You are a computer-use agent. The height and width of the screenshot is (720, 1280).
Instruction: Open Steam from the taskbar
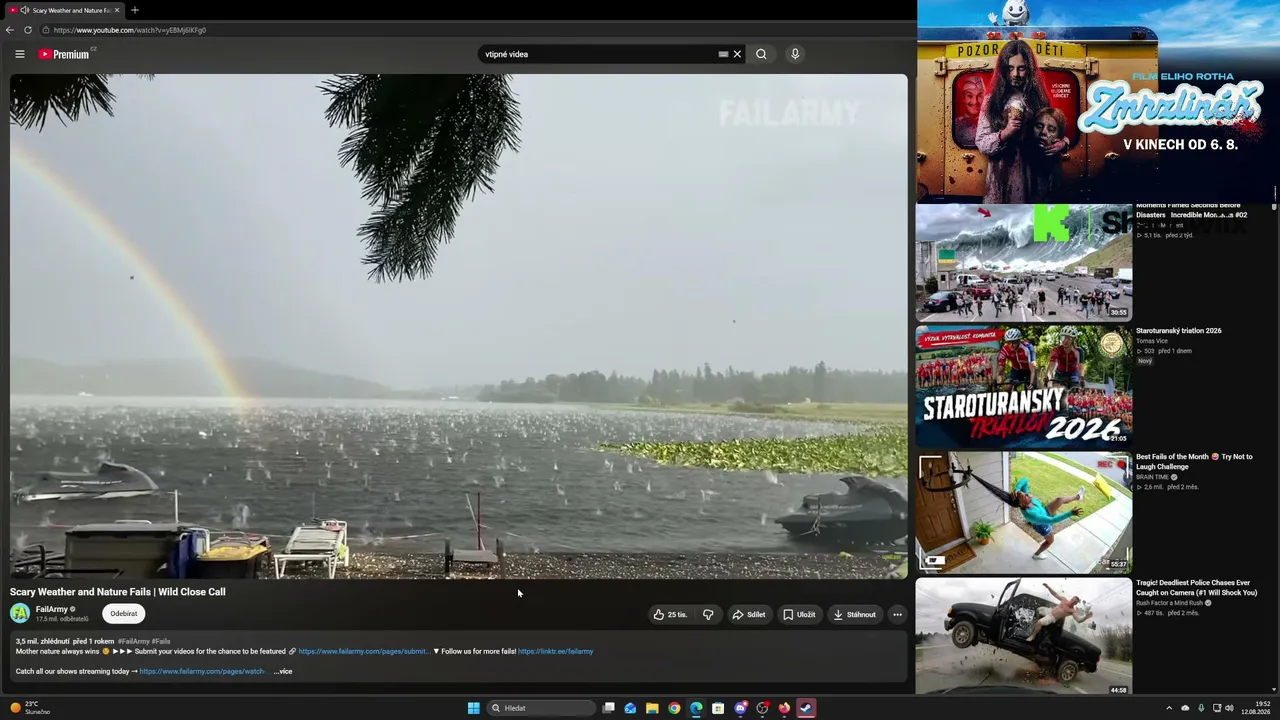coord(806,708)
